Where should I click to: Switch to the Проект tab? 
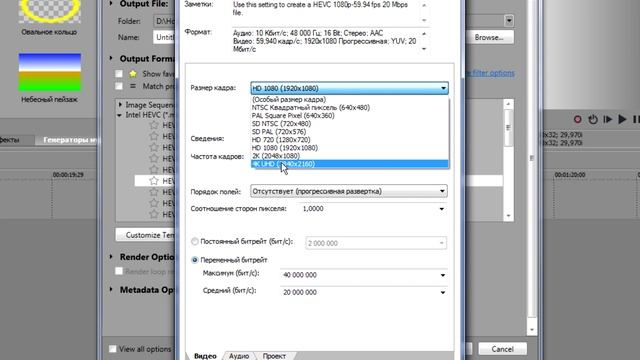click(x=274, y=356)
